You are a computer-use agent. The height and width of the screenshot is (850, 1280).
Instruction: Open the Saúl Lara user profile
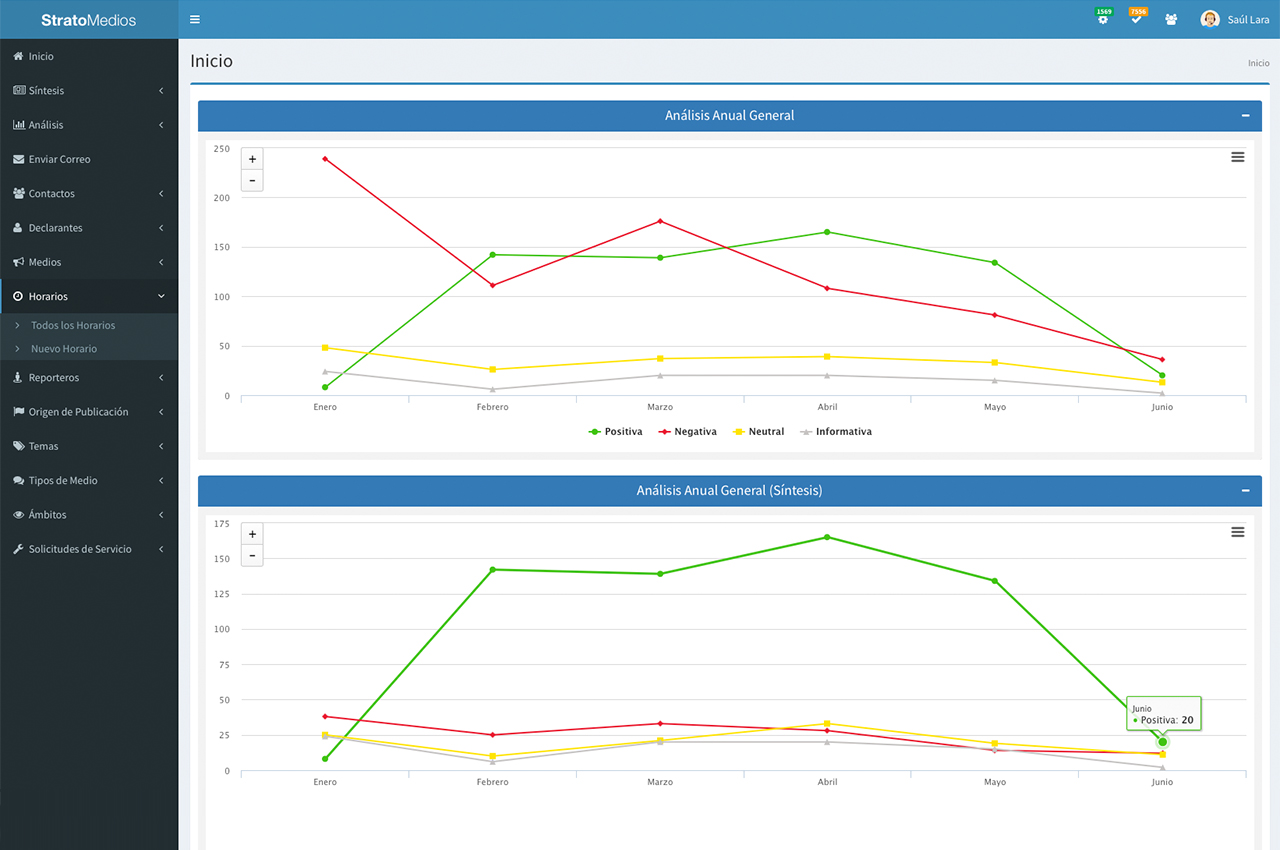(1235, 20)
